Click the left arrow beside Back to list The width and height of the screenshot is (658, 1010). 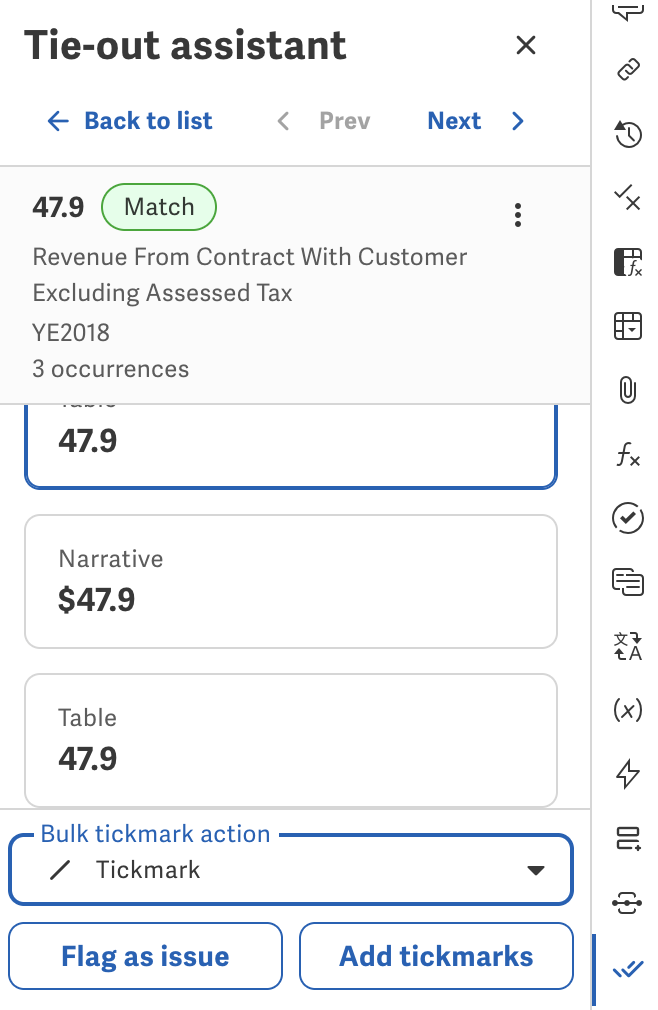pos(58,120)
